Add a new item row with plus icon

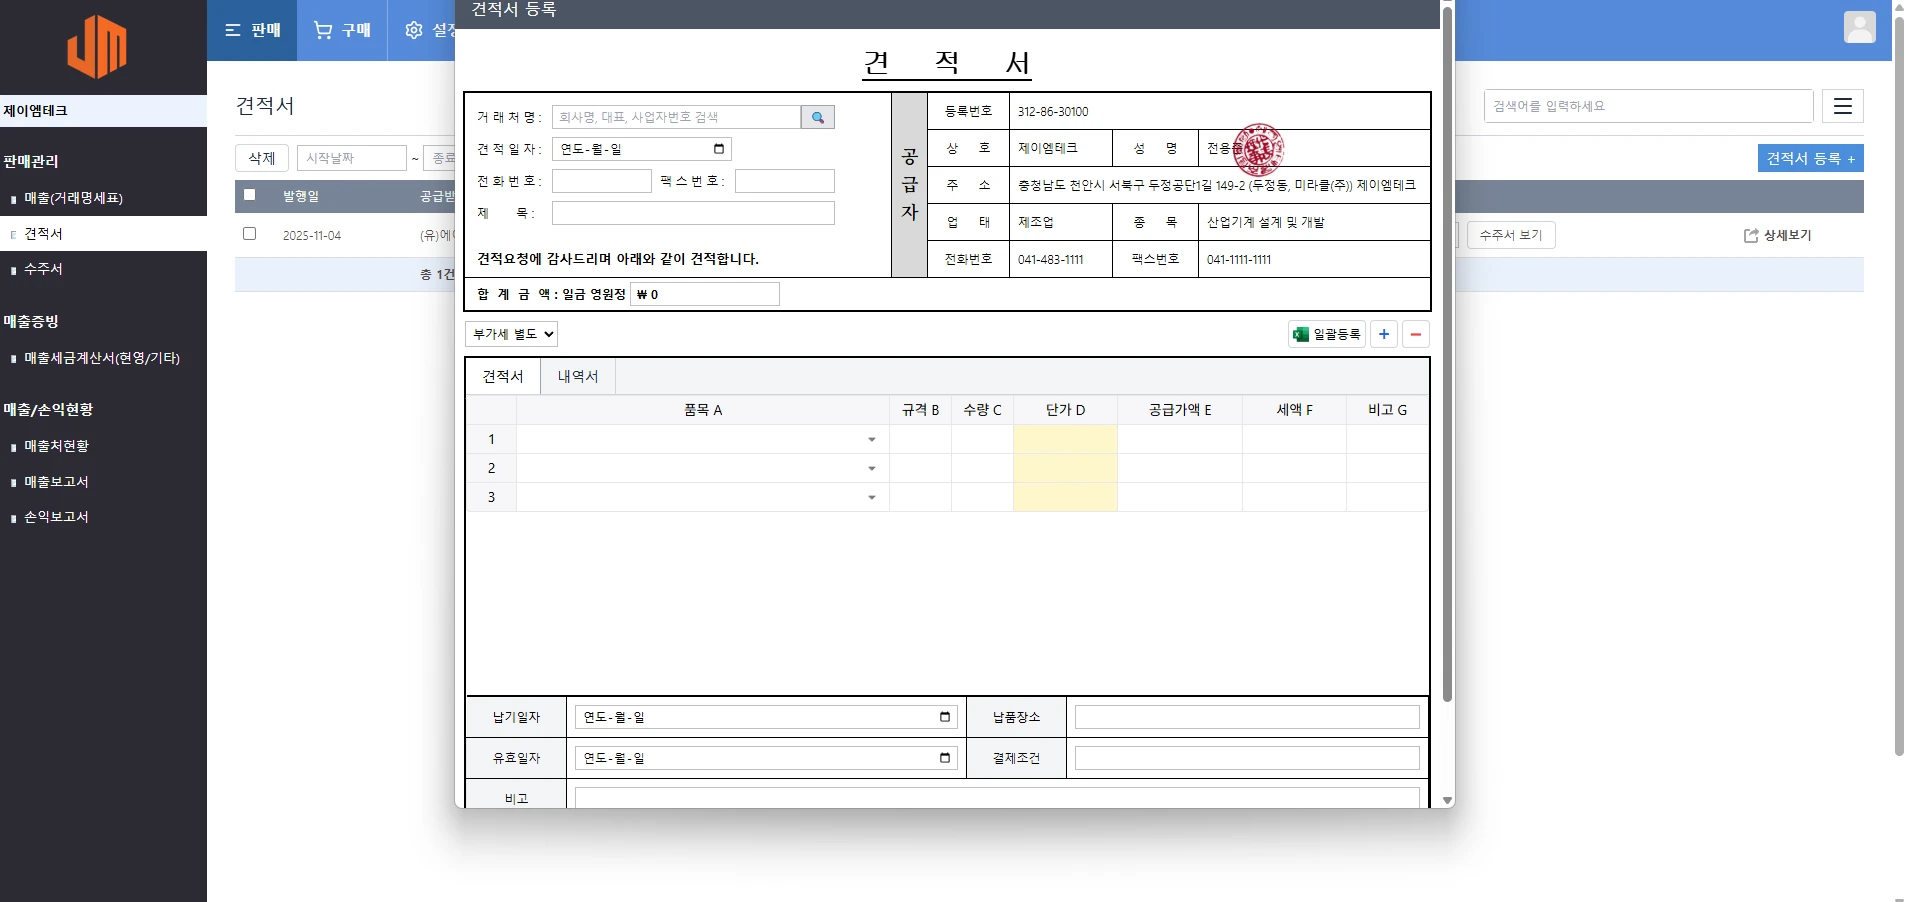click(1383, 334)
